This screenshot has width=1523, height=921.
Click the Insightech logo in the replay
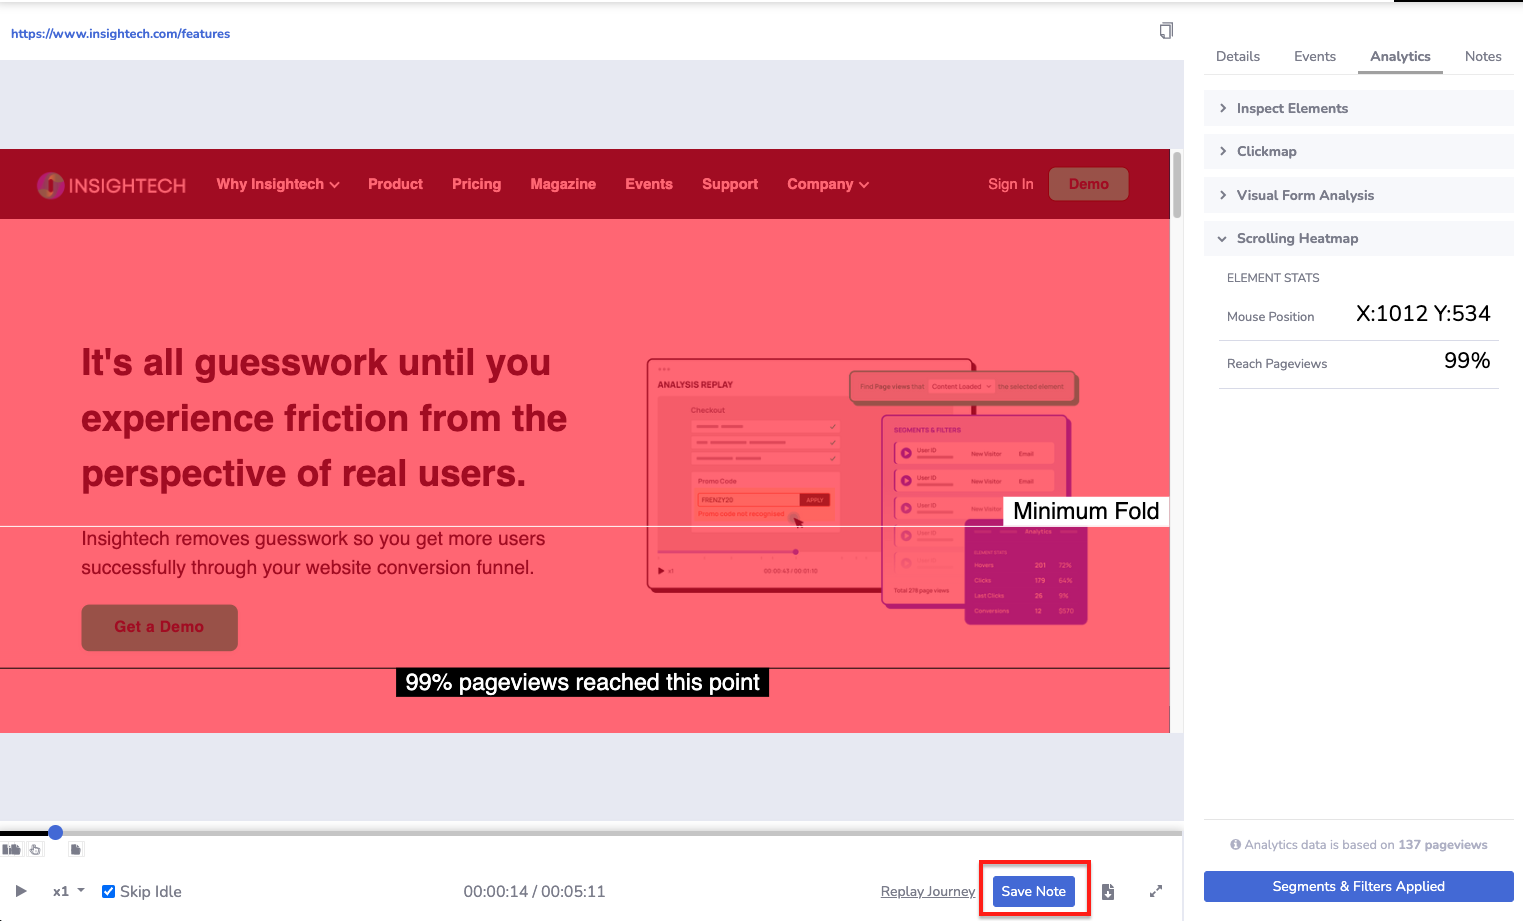tap(111, 185)
